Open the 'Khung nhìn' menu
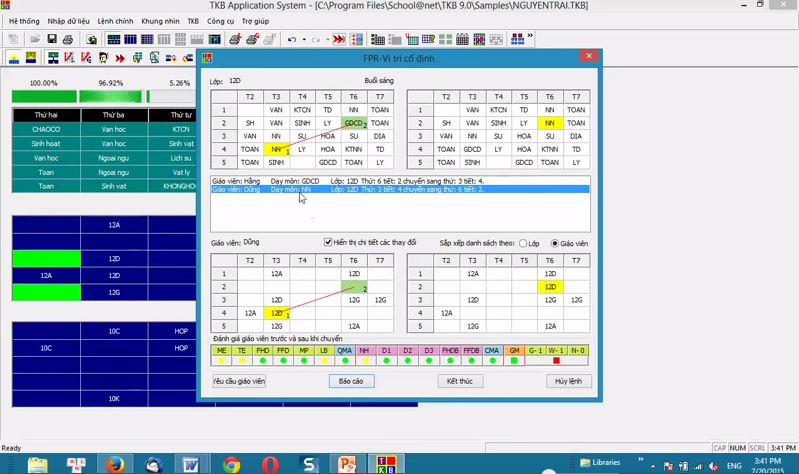The height and width of the screenshot is (474, 799). point(160,21)
